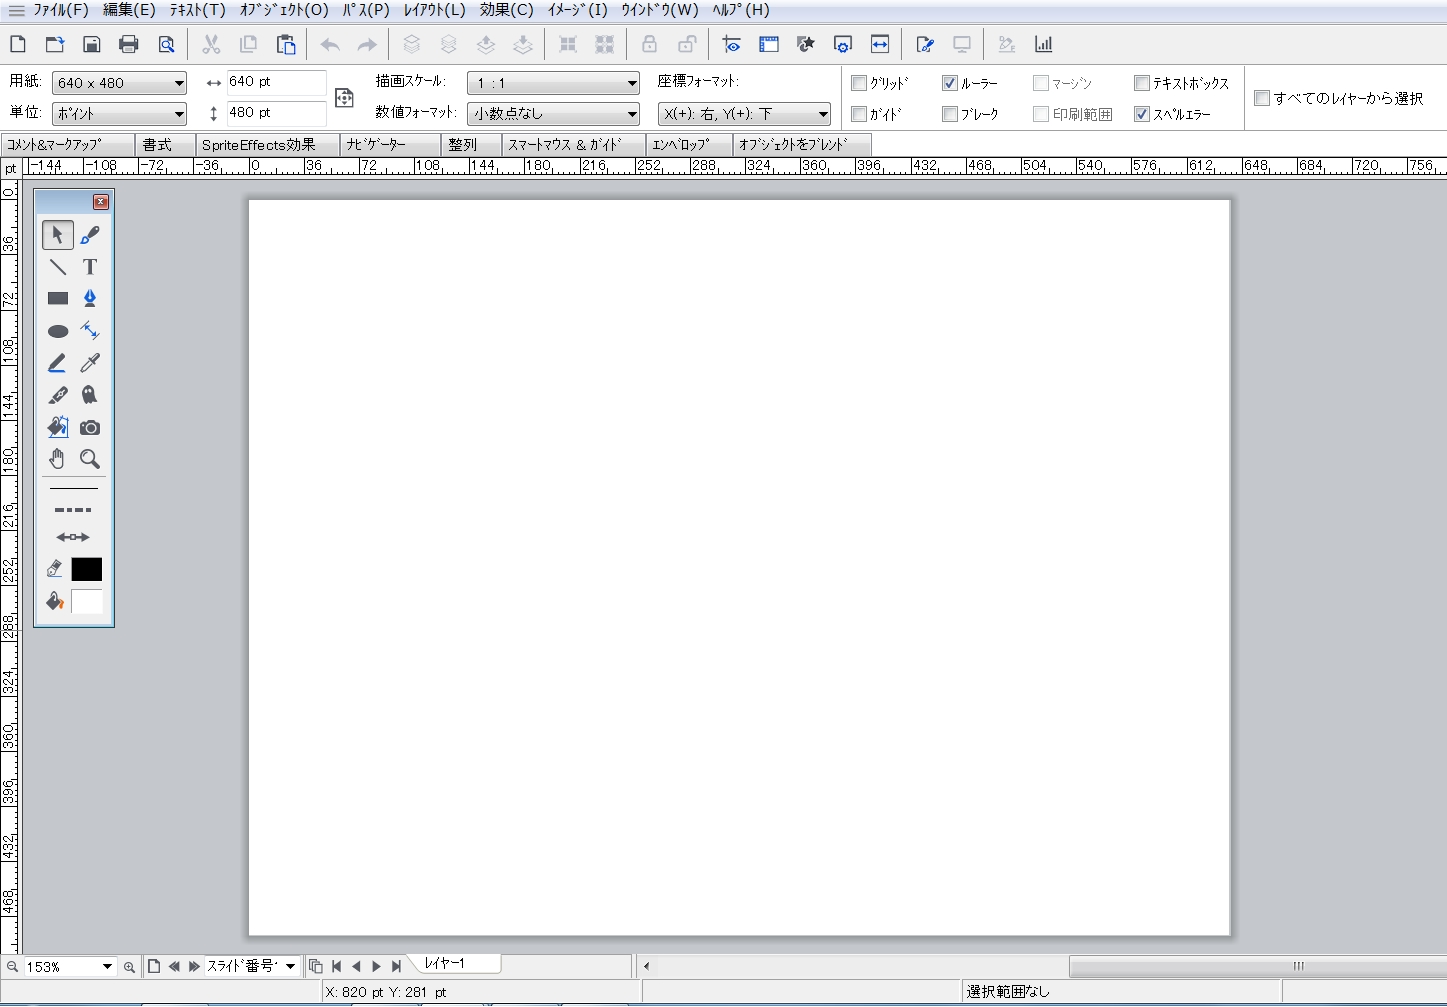Create a new document
Screen dimensions: 1447x1007
[18, 44]
